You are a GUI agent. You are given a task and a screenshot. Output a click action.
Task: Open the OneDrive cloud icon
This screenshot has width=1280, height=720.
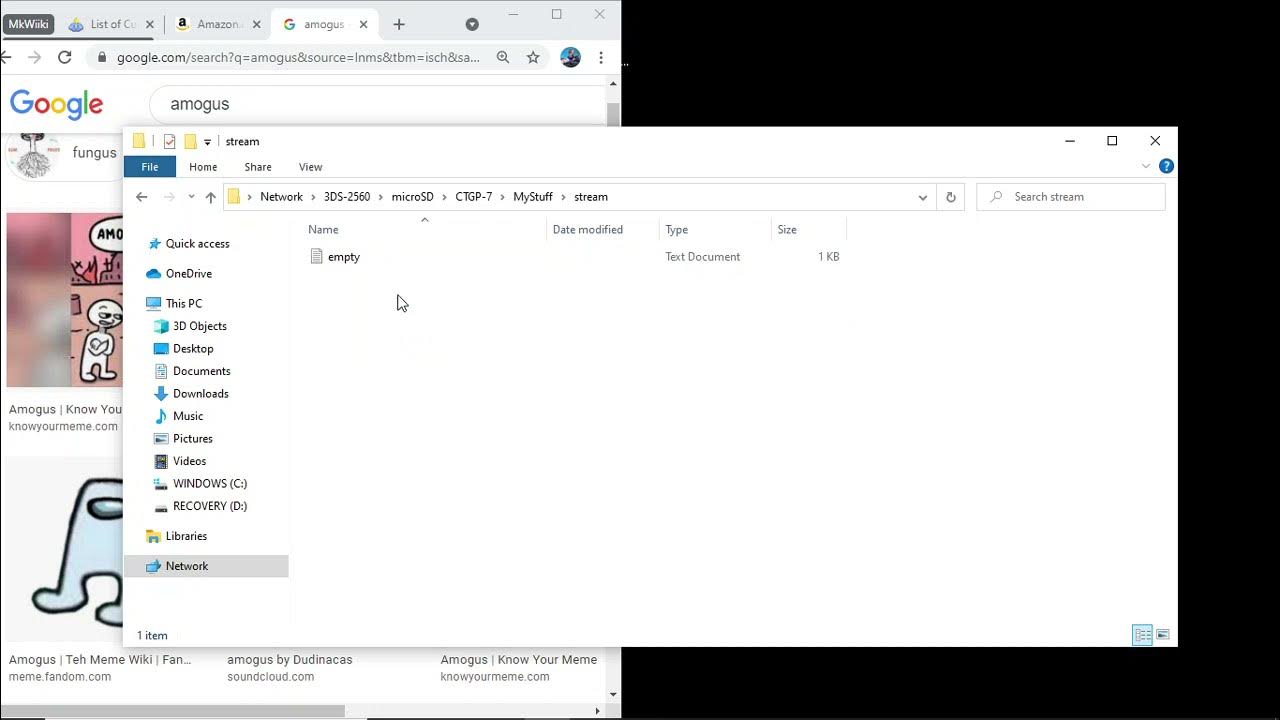tap(153, 274)
